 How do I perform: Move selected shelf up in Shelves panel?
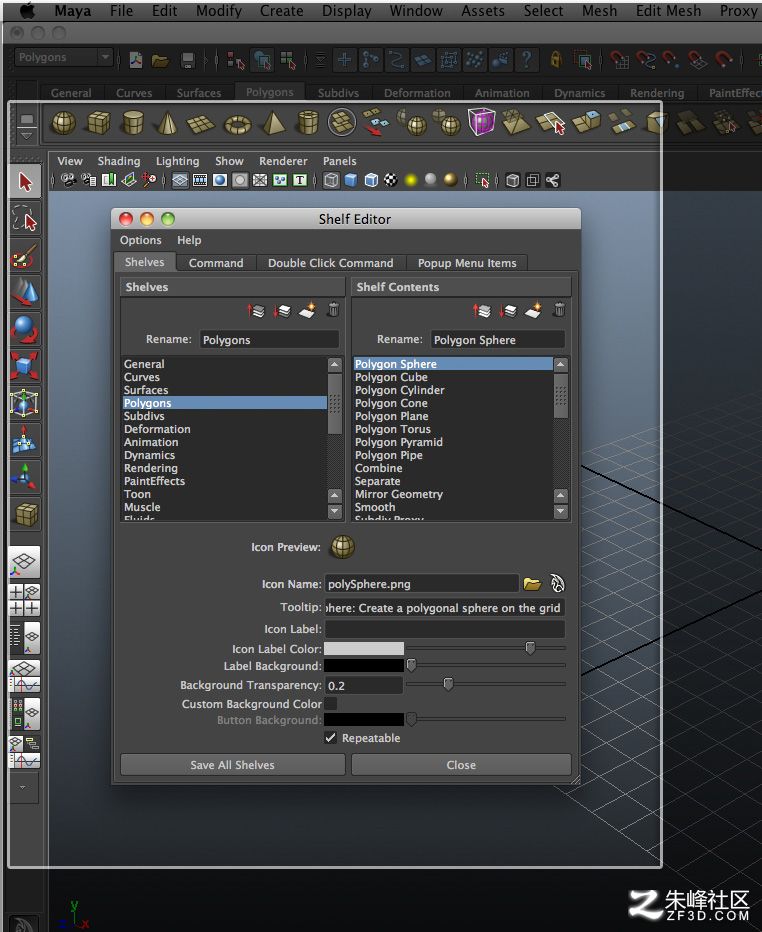256,310
